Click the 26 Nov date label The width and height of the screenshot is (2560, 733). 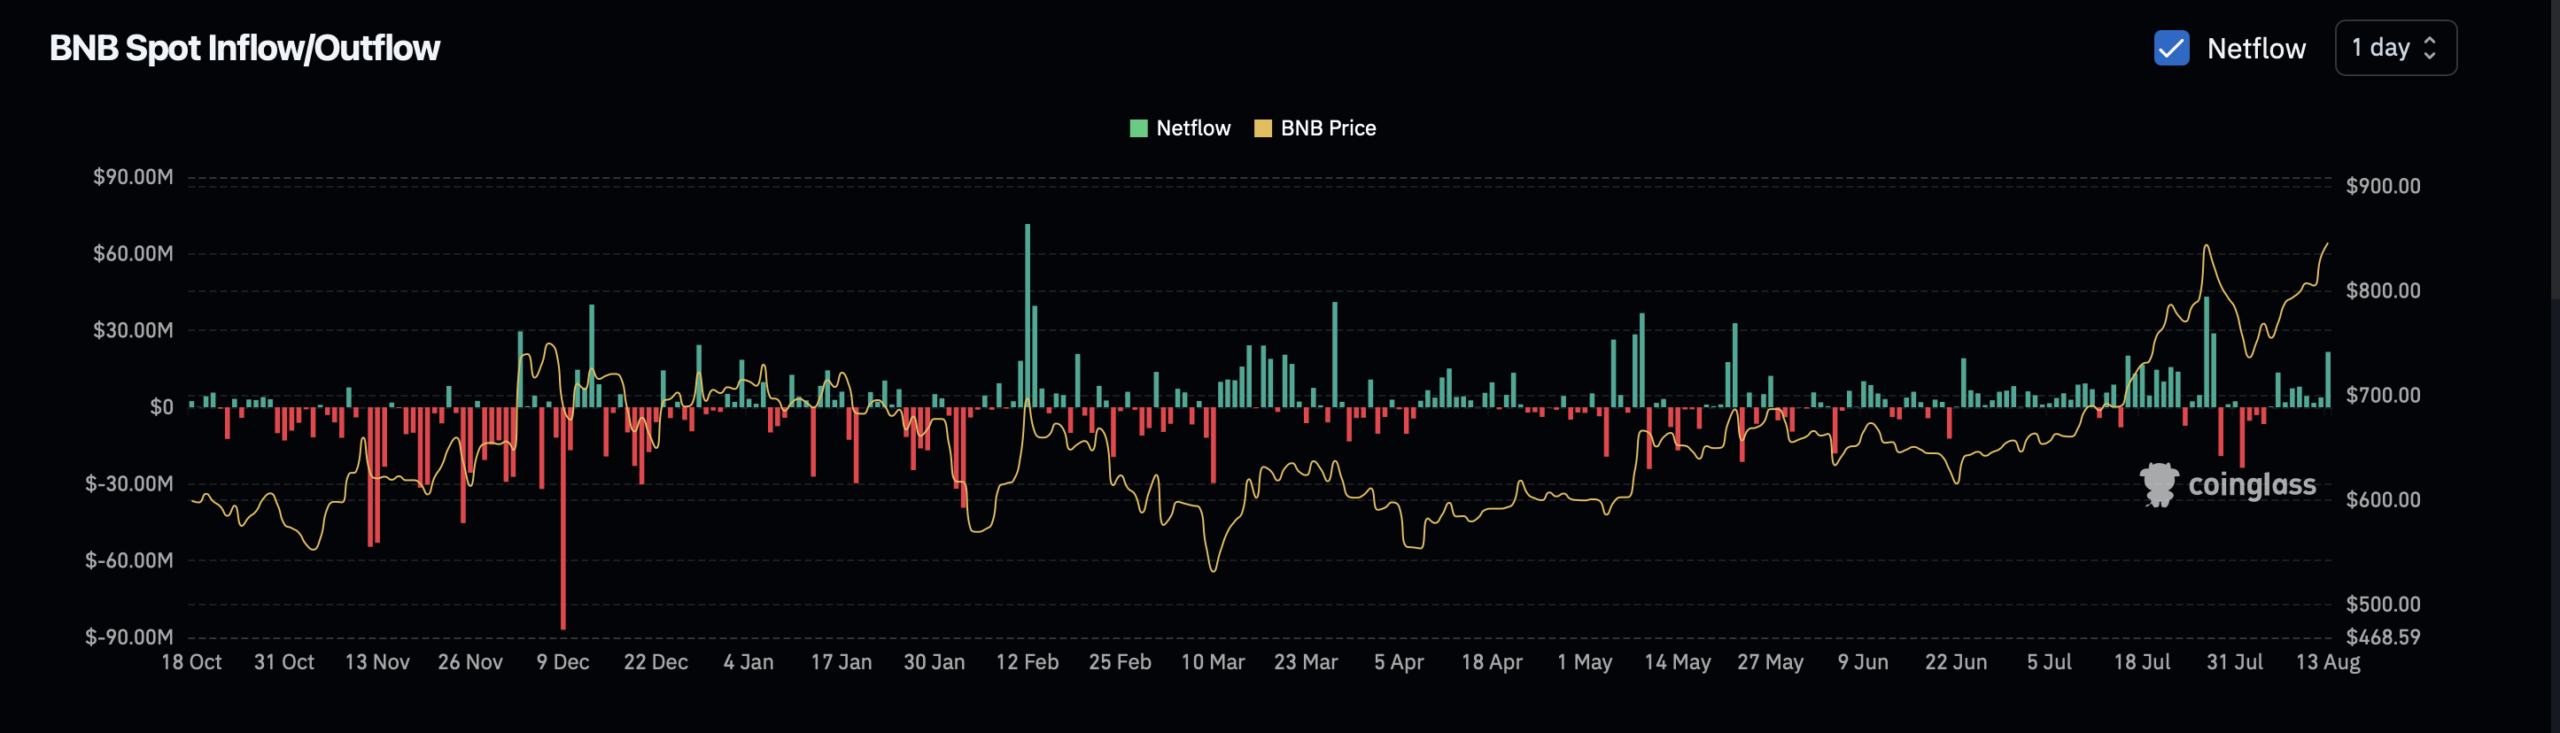click(470, 662)
